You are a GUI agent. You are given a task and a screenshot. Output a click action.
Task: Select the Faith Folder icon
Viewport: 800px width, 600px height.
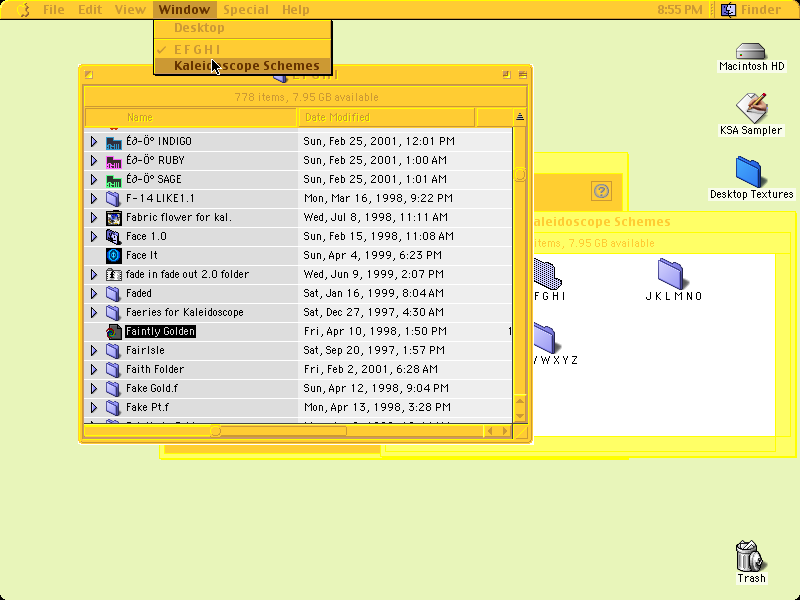[x=113, y=369]
